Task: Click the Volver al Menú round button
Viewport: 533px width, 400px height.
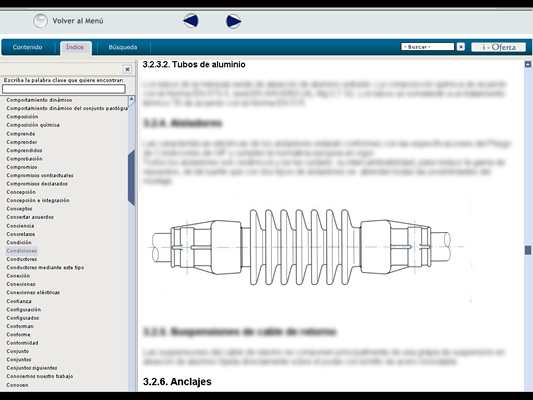Action: pos(40,21)
